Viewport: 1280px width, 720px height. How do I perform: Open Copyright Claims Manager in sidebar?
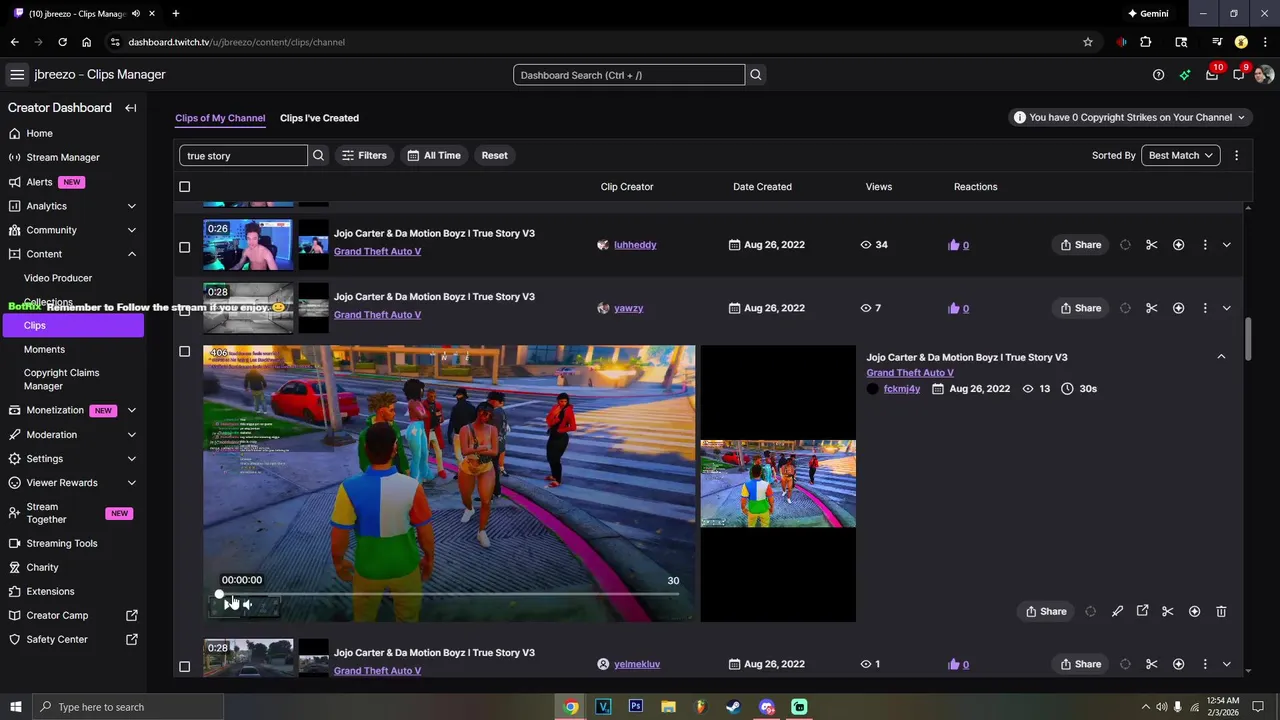pos(61,379)
